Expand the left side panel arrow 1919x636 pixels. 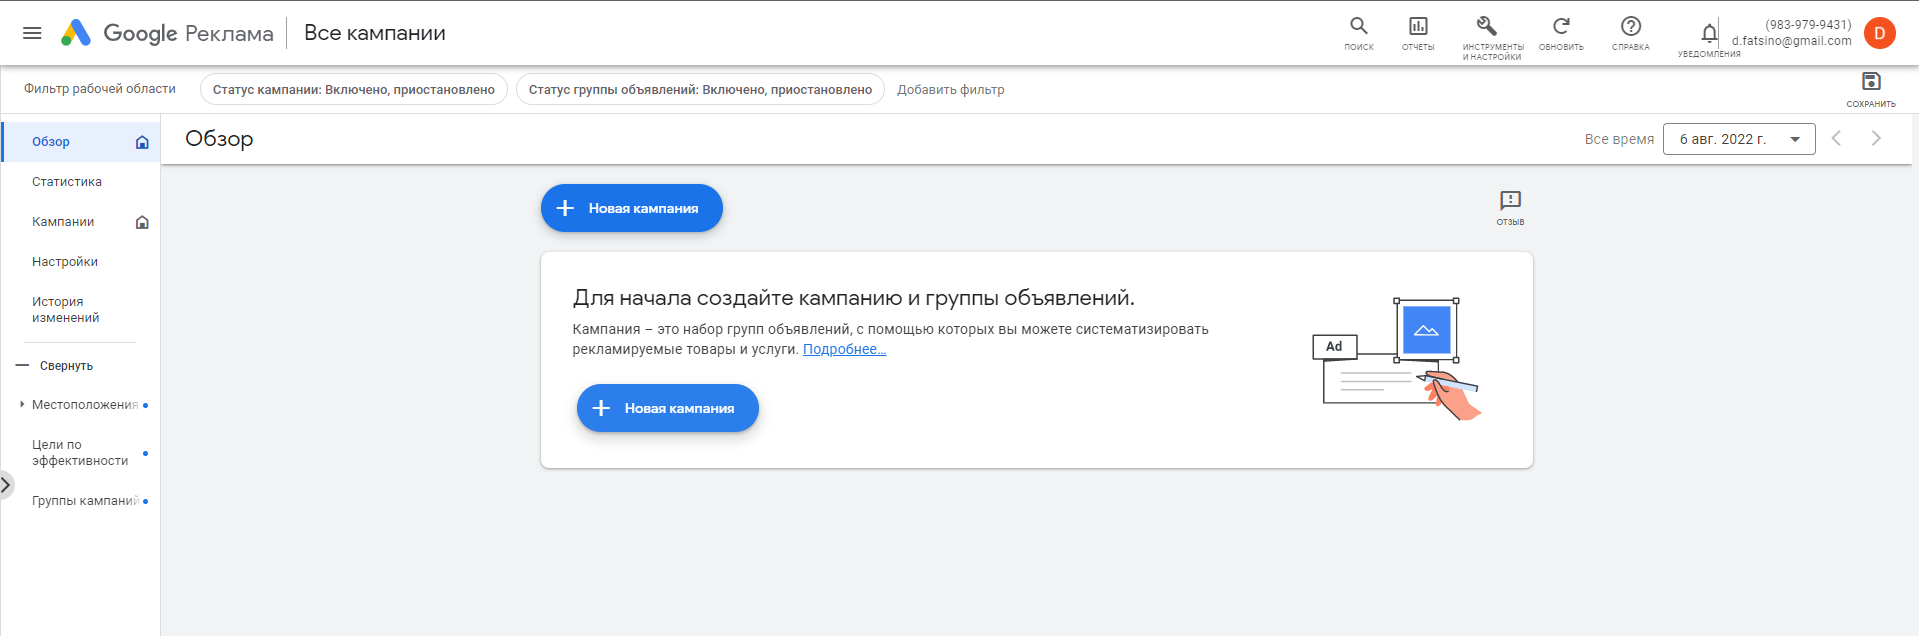[6, 485]
